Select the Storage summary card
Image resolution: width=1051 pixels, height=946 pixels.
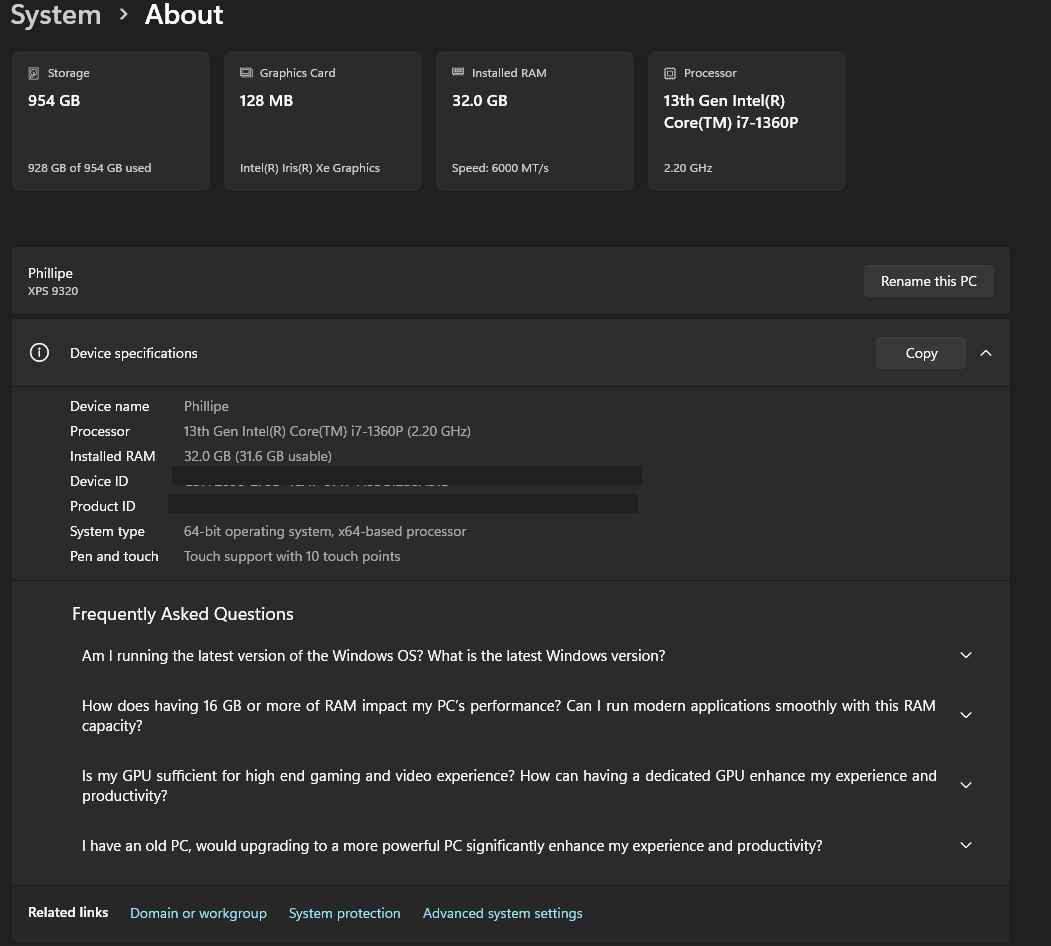110,120
